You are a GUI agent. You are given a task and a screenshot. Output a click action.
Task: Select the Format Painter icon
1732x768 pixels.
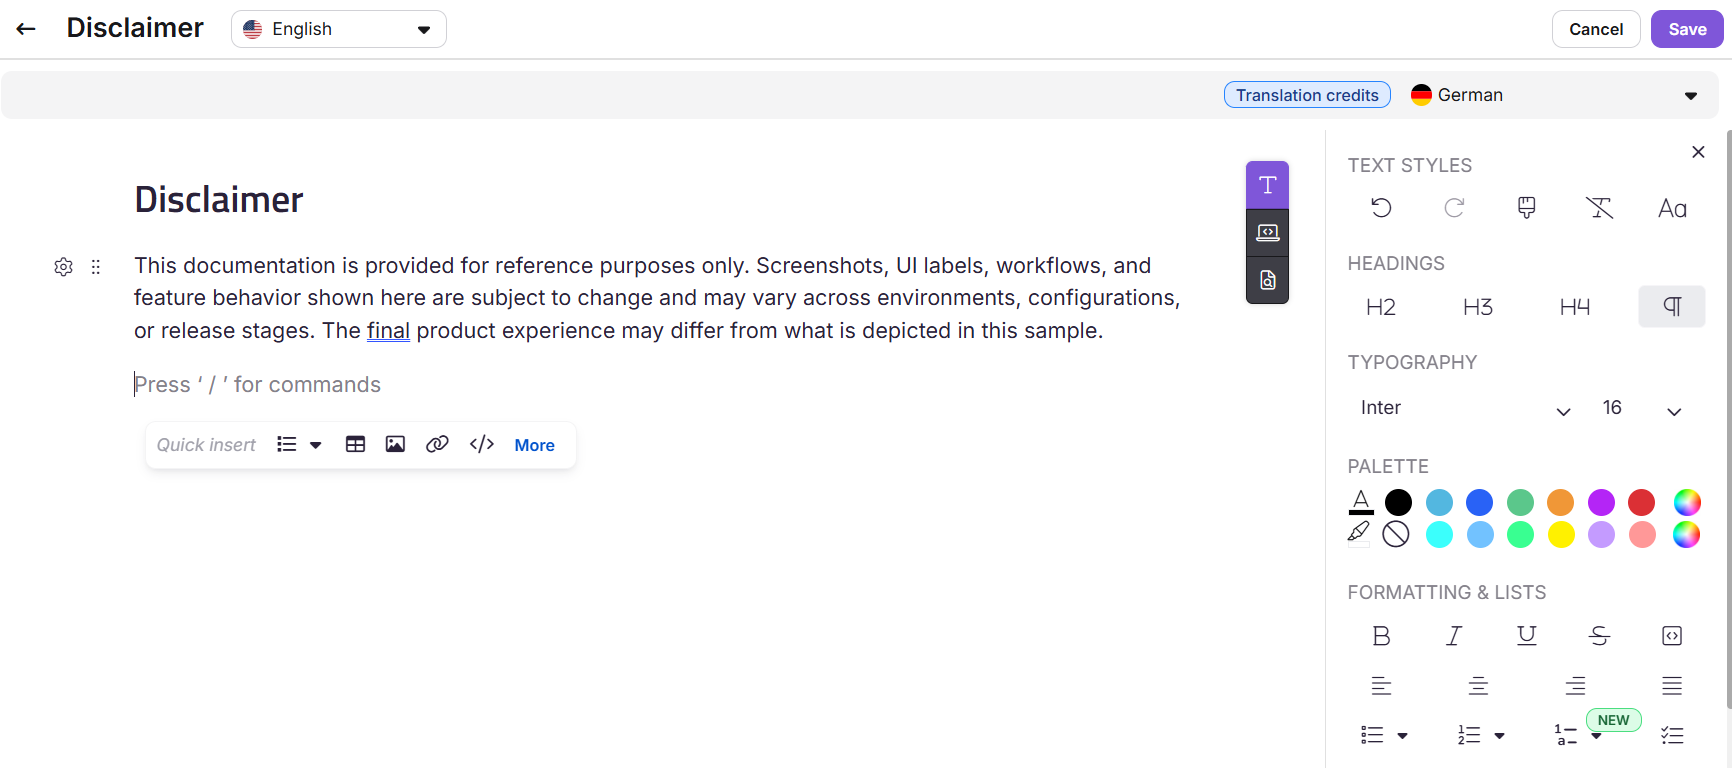click(x=1526, y=208)
